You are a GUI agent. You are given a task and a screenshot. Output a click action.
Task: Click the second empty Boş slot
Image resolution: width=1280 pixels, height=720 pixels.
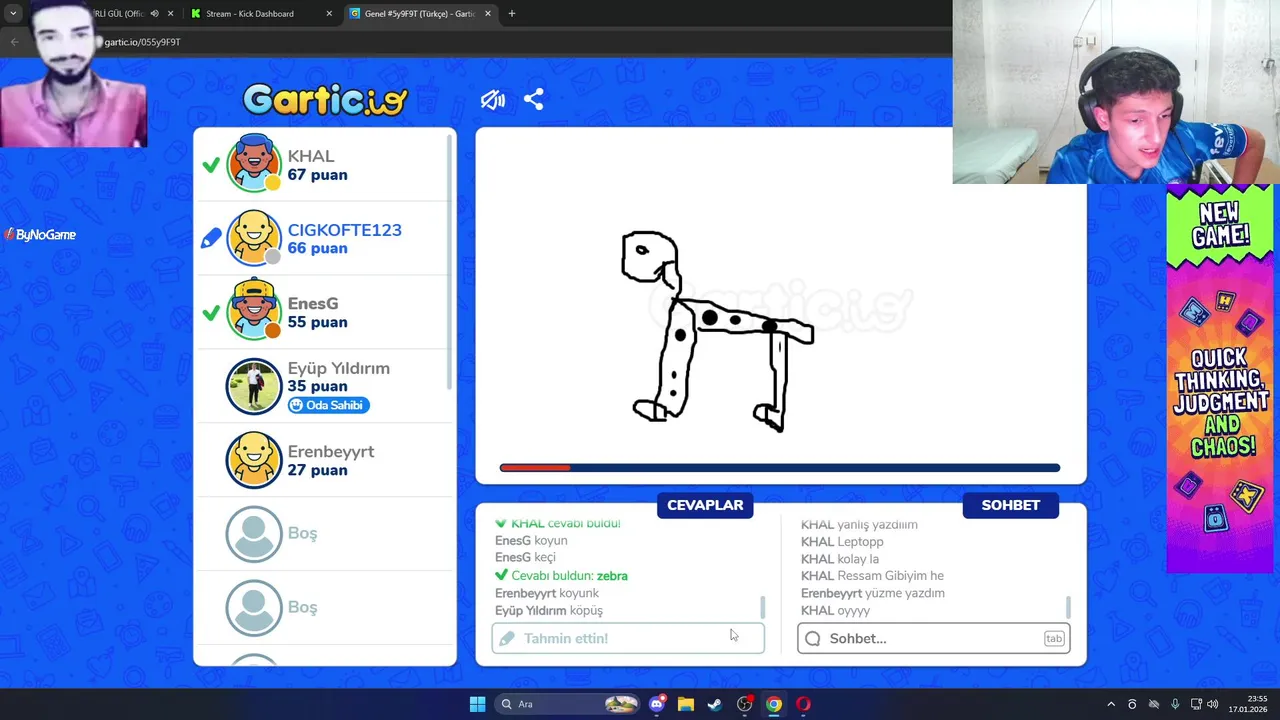tap(325, 607)
